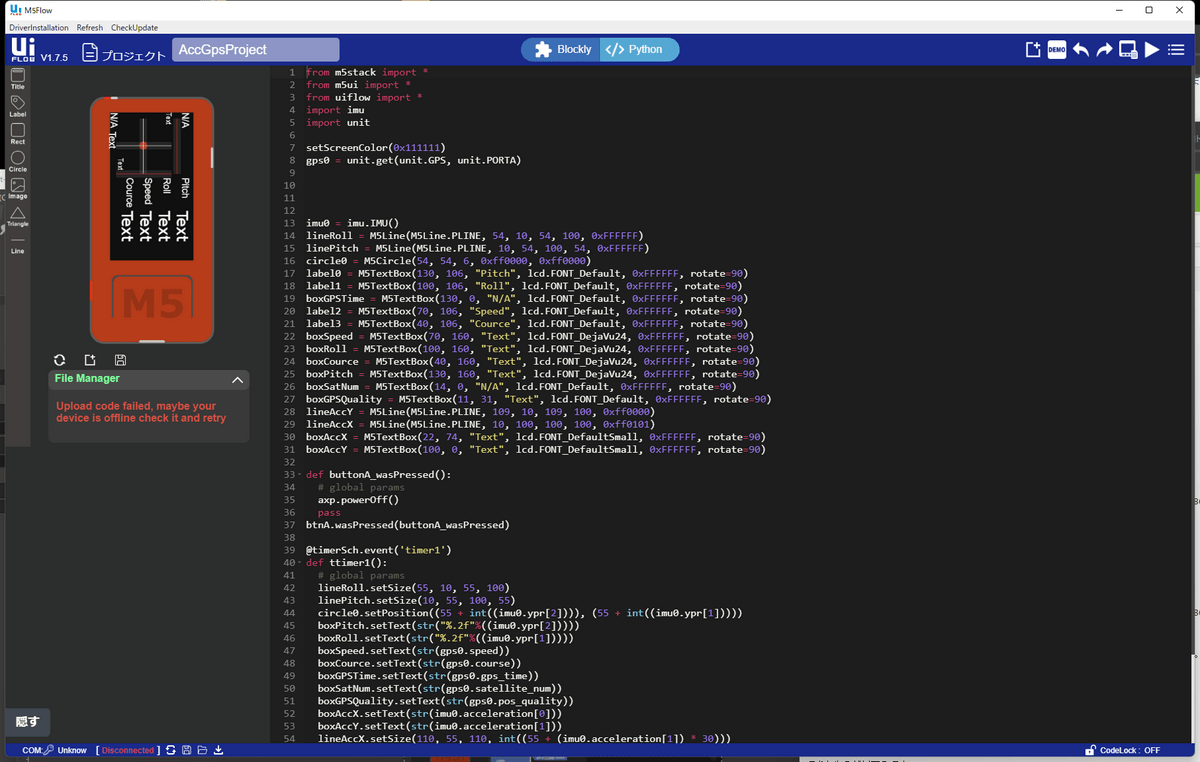Image resolution: width=1200 pixels, height=762 pixels.
Task: Click the @timerSch.event('timer1') line
Action: click(x=379, y=550)
